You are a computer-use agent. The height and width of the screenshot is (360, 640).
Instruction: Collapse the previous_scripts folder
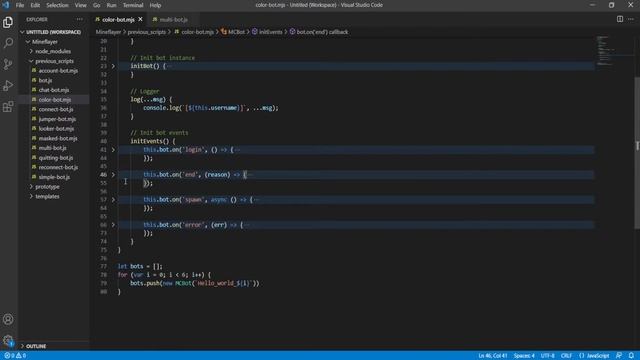[54, 61]
